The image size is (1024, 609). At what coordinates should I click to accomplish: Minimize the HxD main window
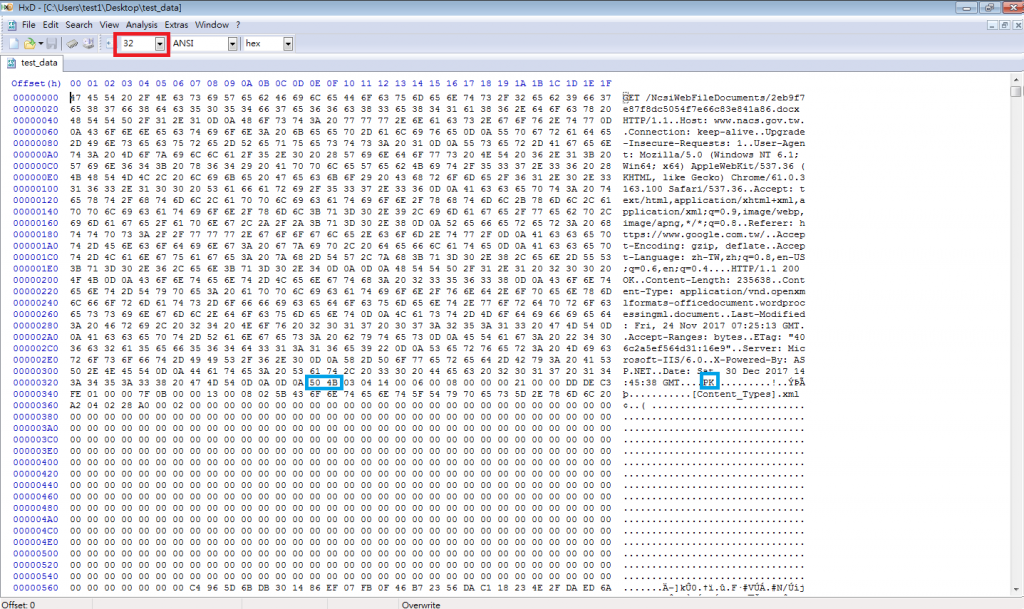point(967,7)
